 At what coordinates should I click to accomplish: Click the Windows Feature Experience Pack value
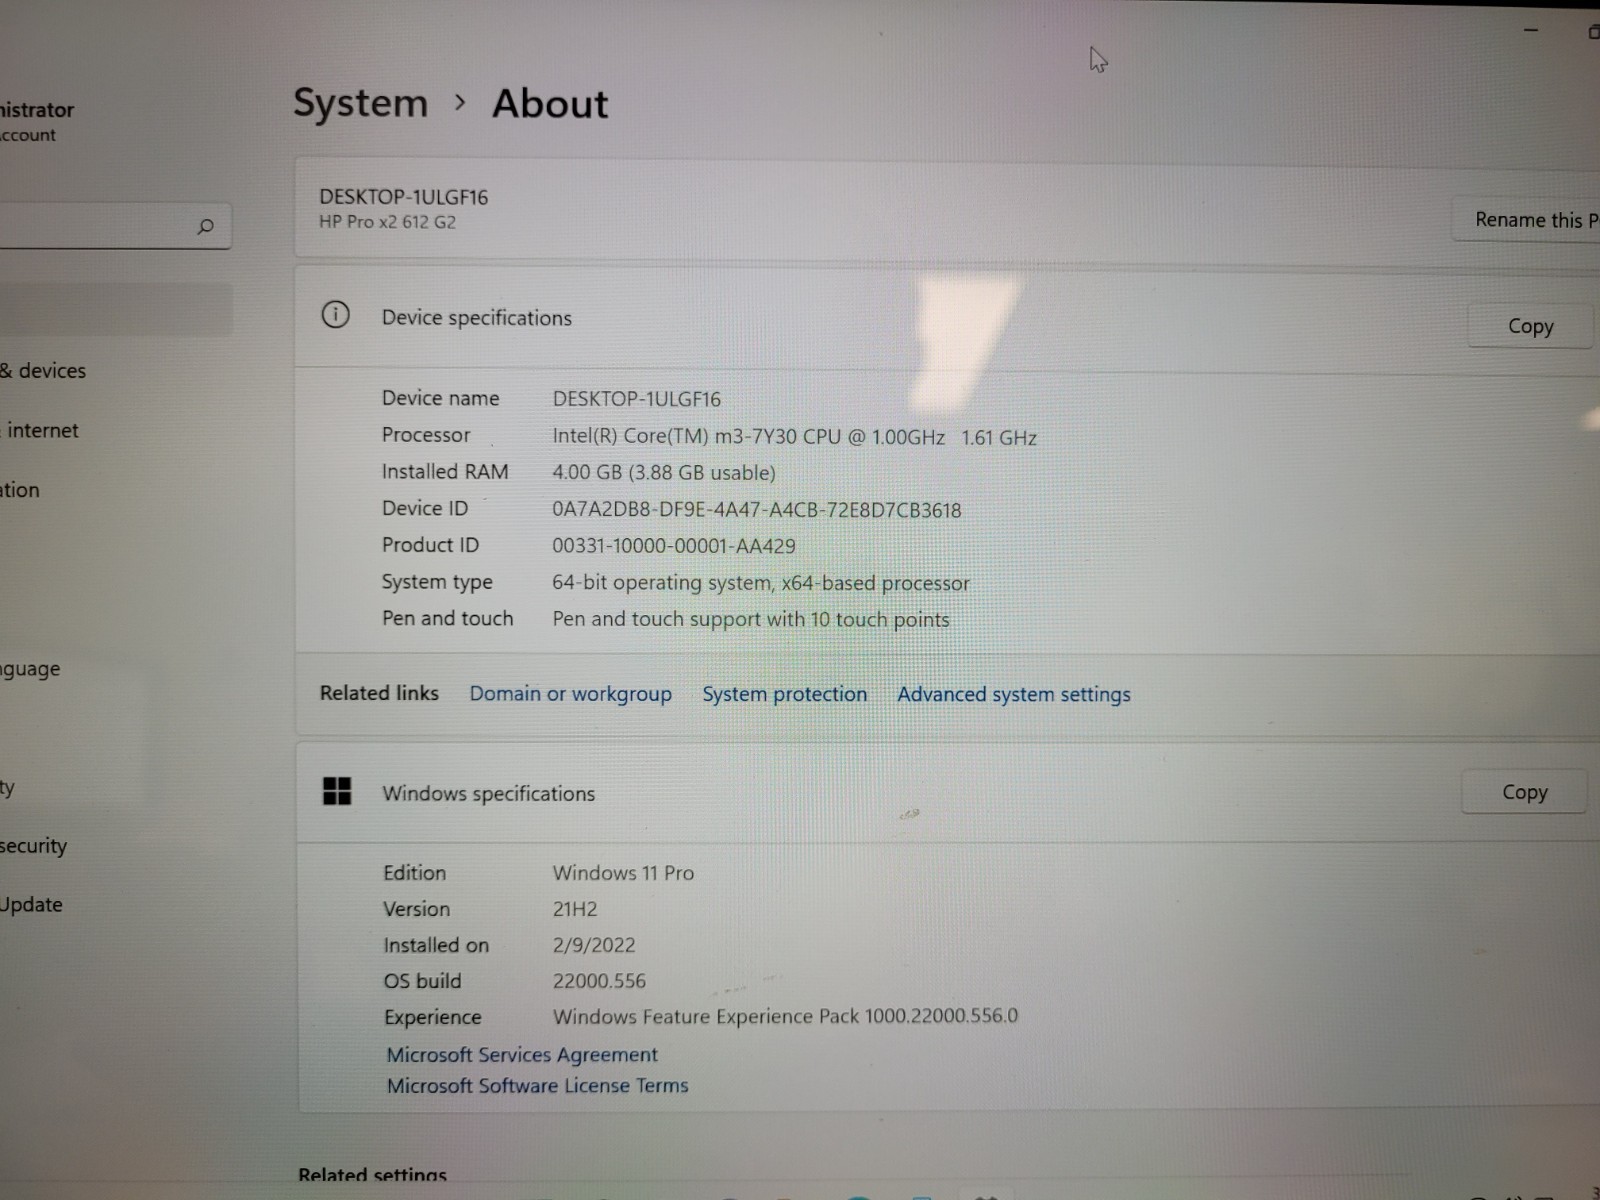[x=785, y=1016]
